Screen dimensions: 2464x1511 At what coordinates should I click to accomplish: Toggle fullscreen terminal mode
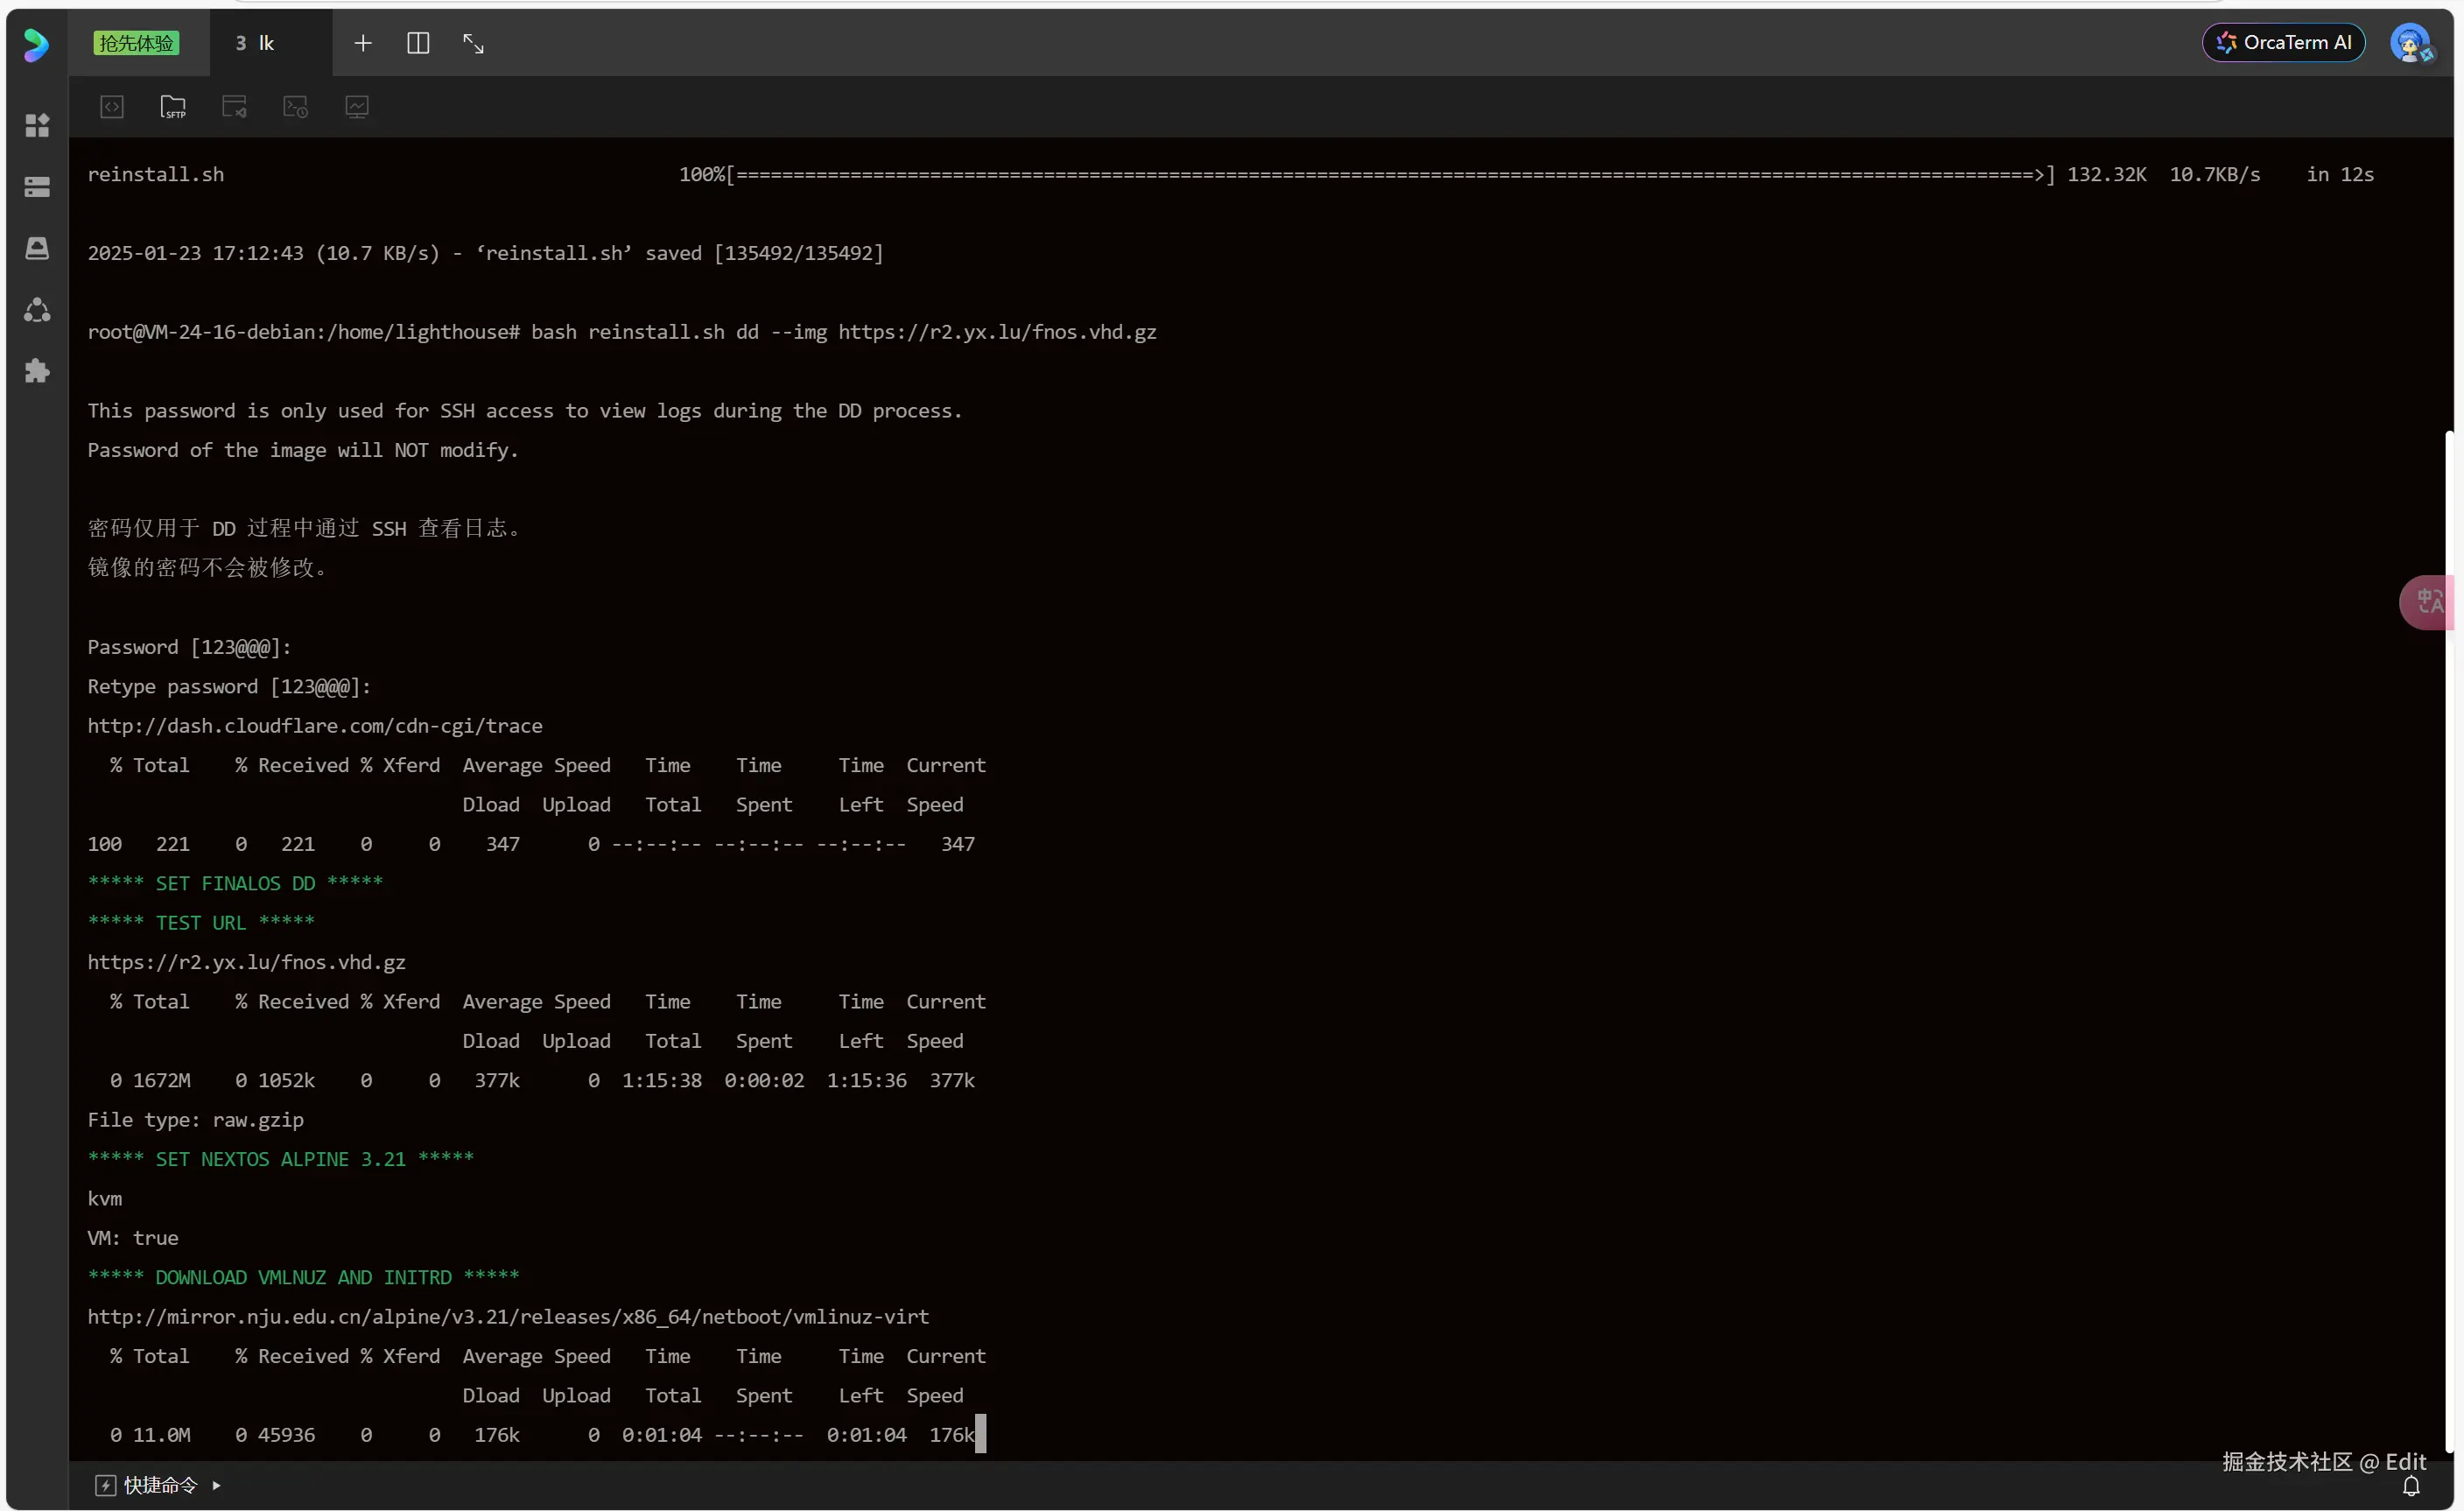(473, 43)
